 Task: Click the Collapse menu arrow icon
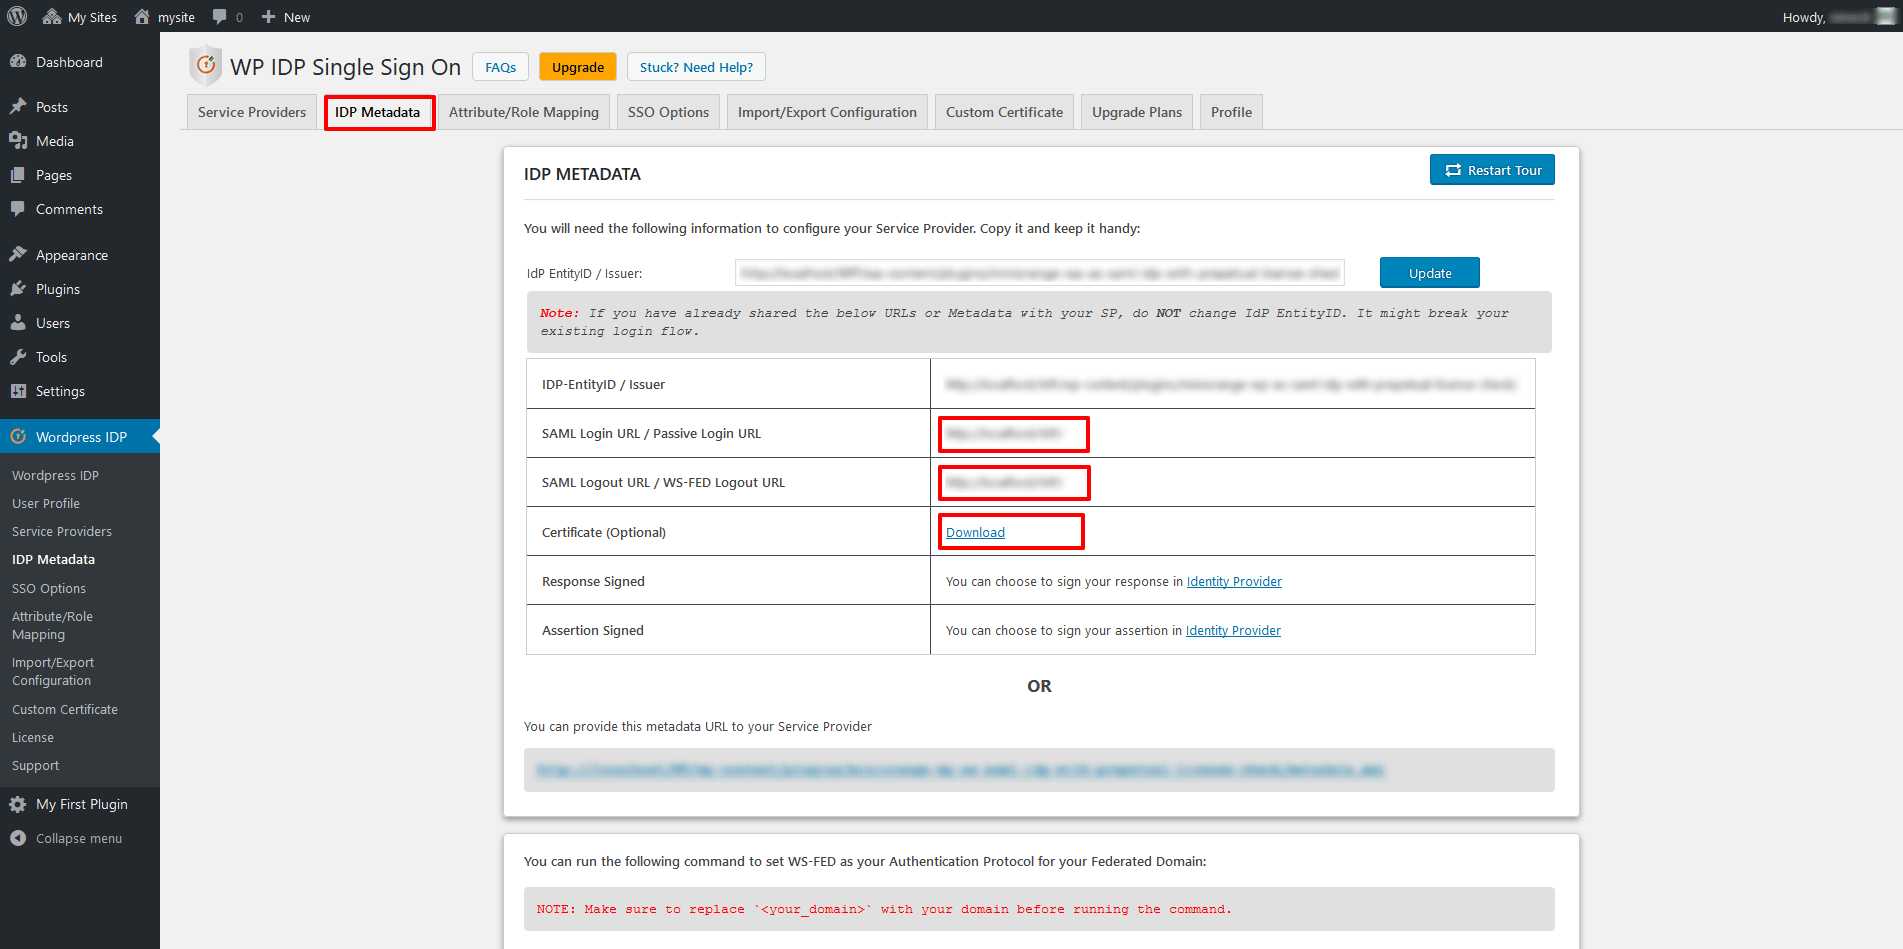[x=18, y=838]
